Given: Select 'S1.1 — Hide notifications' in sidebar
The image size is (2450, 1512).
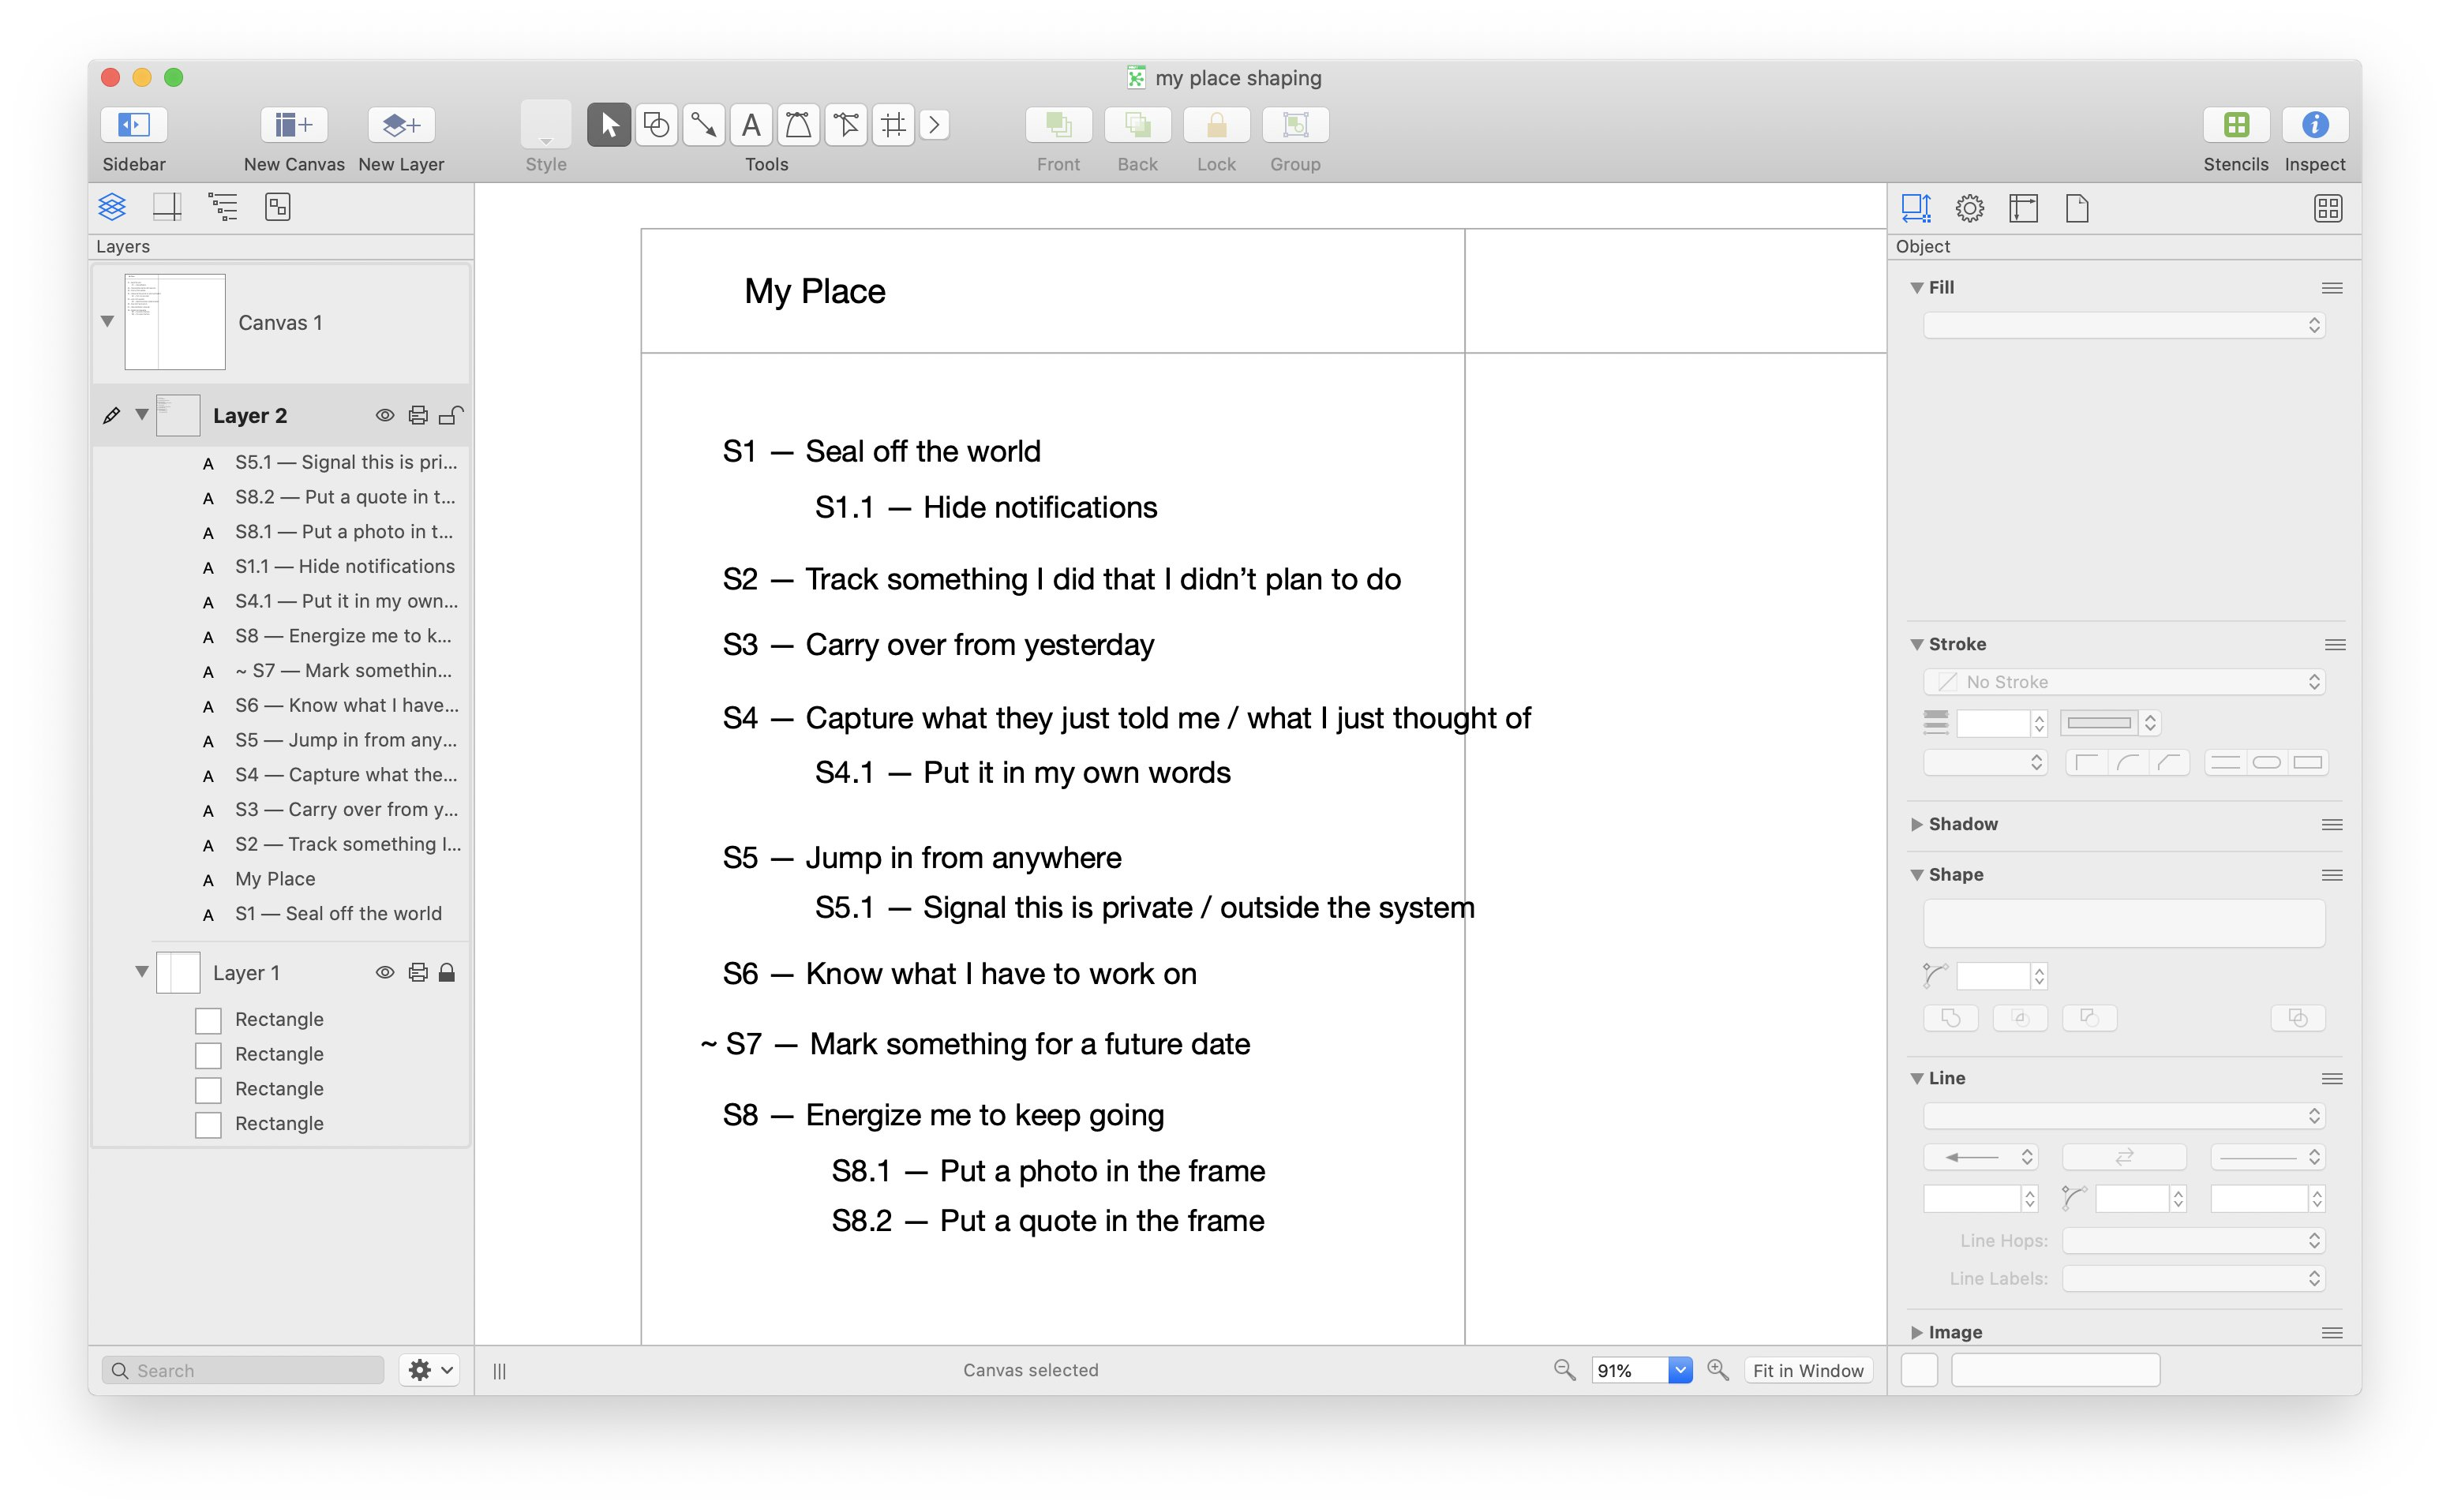Looking at the screenshot, I should click(x=344, y=566).
